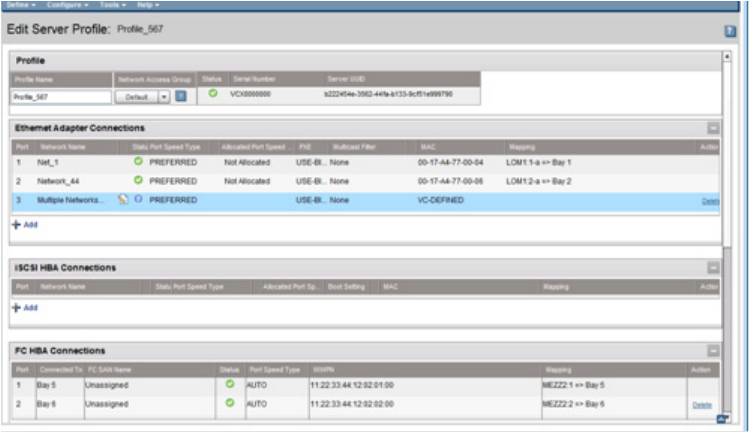
Task: Click the plus icon for Ethernet Add
Action: pos(16,224)
